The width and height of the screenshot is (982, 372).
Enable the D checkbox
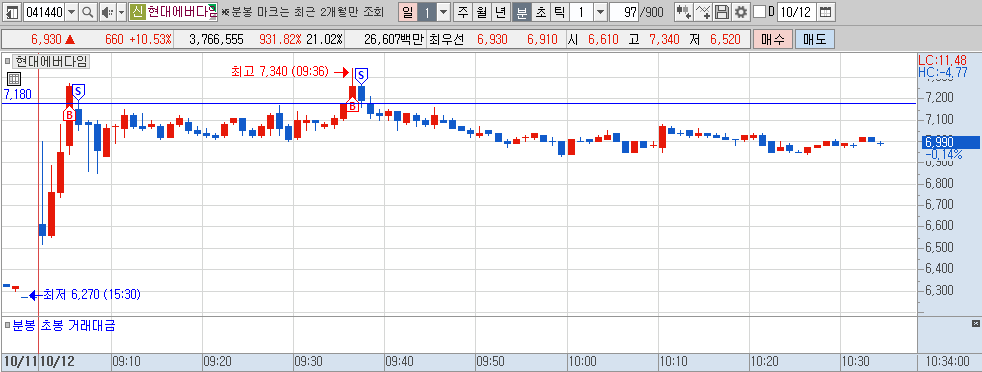tap(759, 11)
